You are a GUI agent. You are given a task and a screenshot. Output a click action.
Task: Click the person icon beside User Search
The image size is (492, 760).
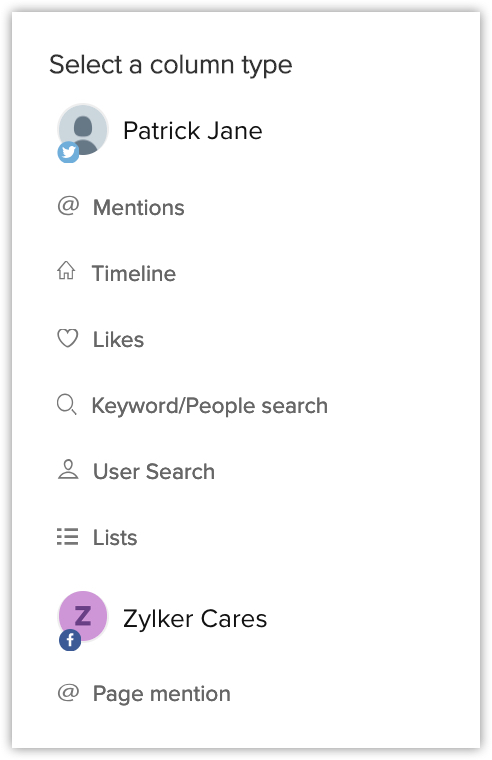pos(68,469)
